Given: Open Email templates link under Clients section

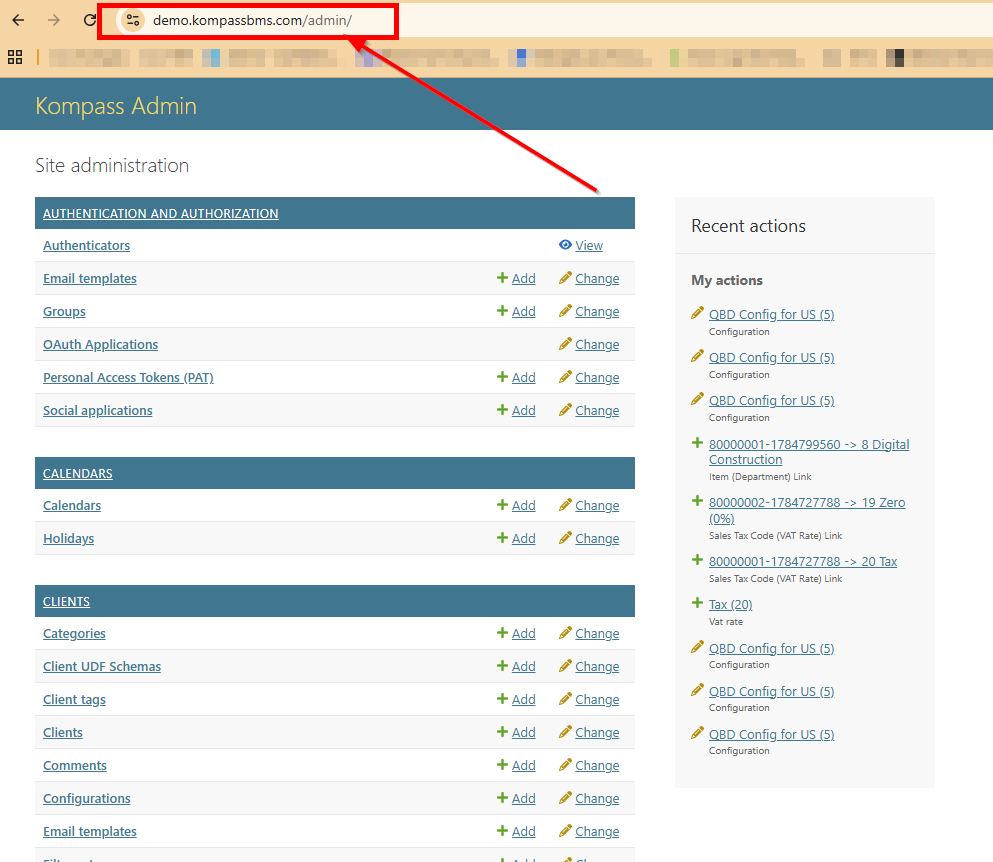Looking at the screenshot, I should (90, 831).
